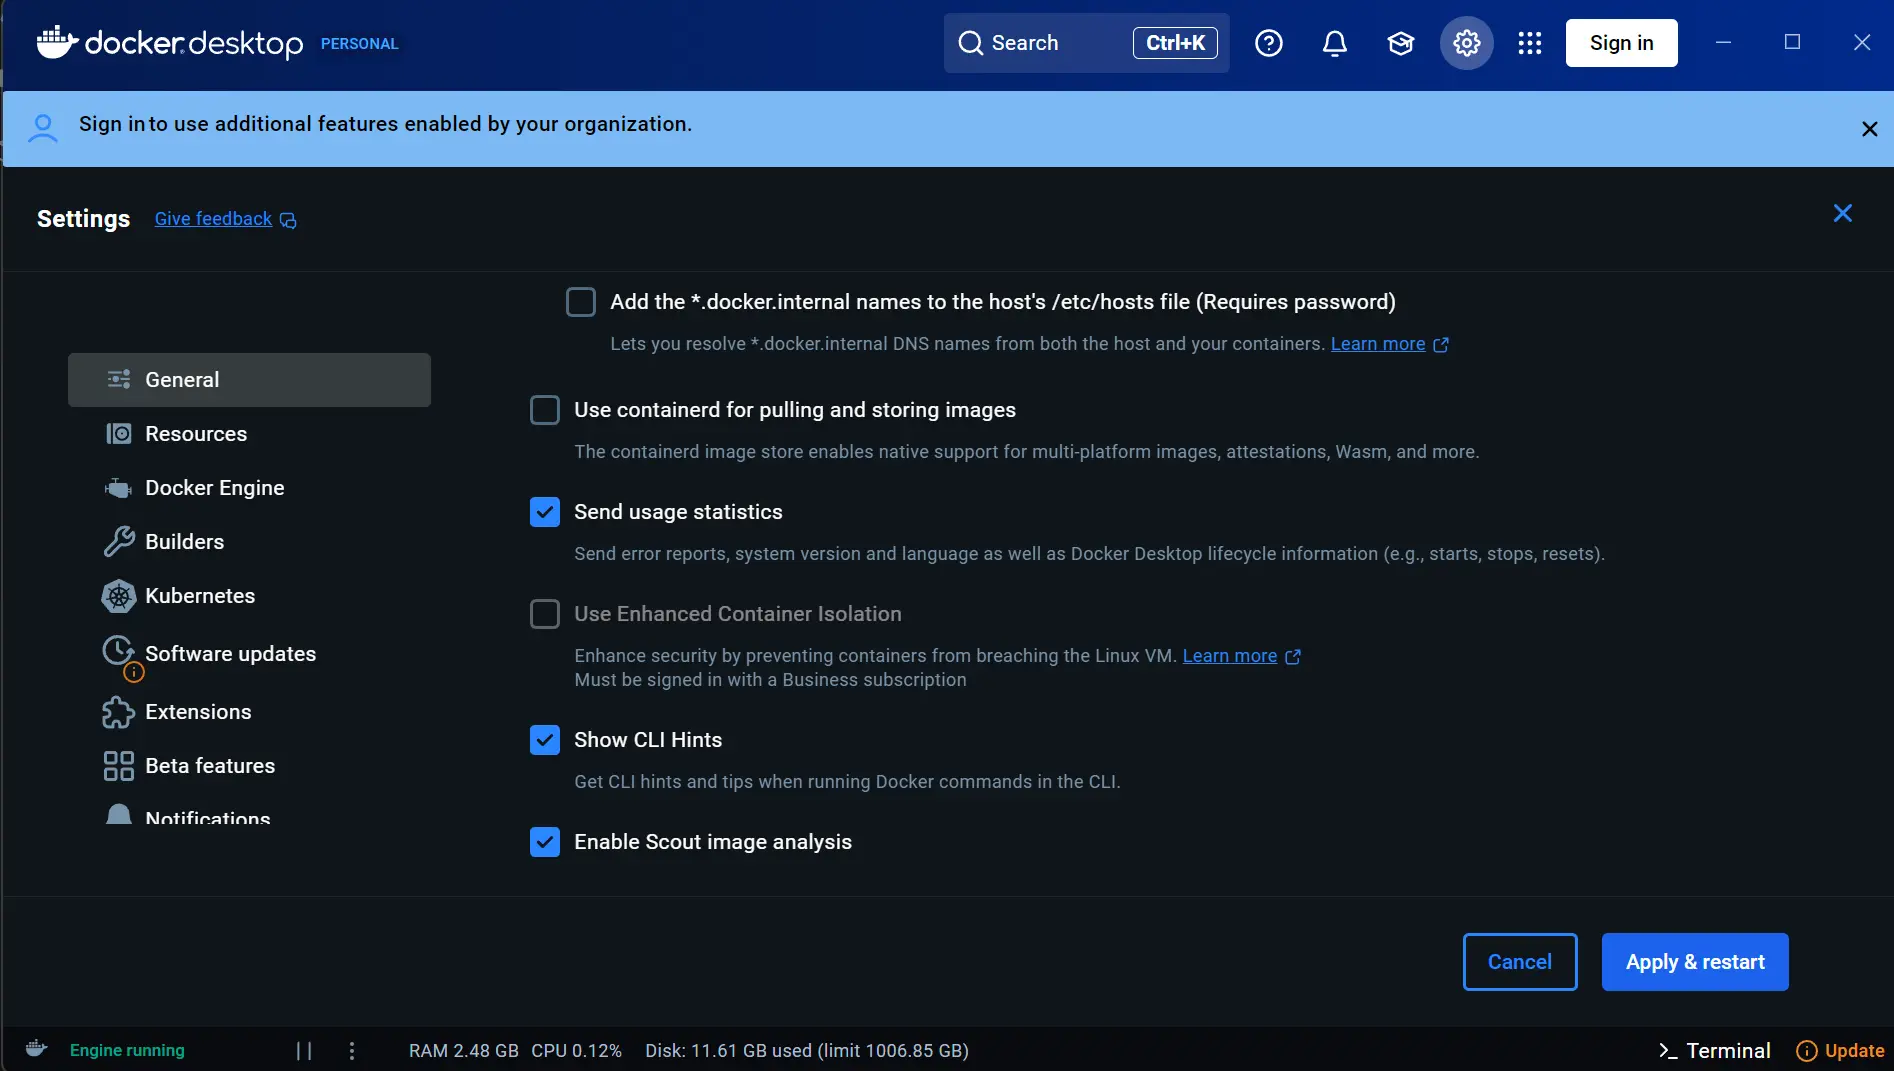1894x1071 pixels.
Task: Open the apps grid icon
Action: click(1530, 43)
